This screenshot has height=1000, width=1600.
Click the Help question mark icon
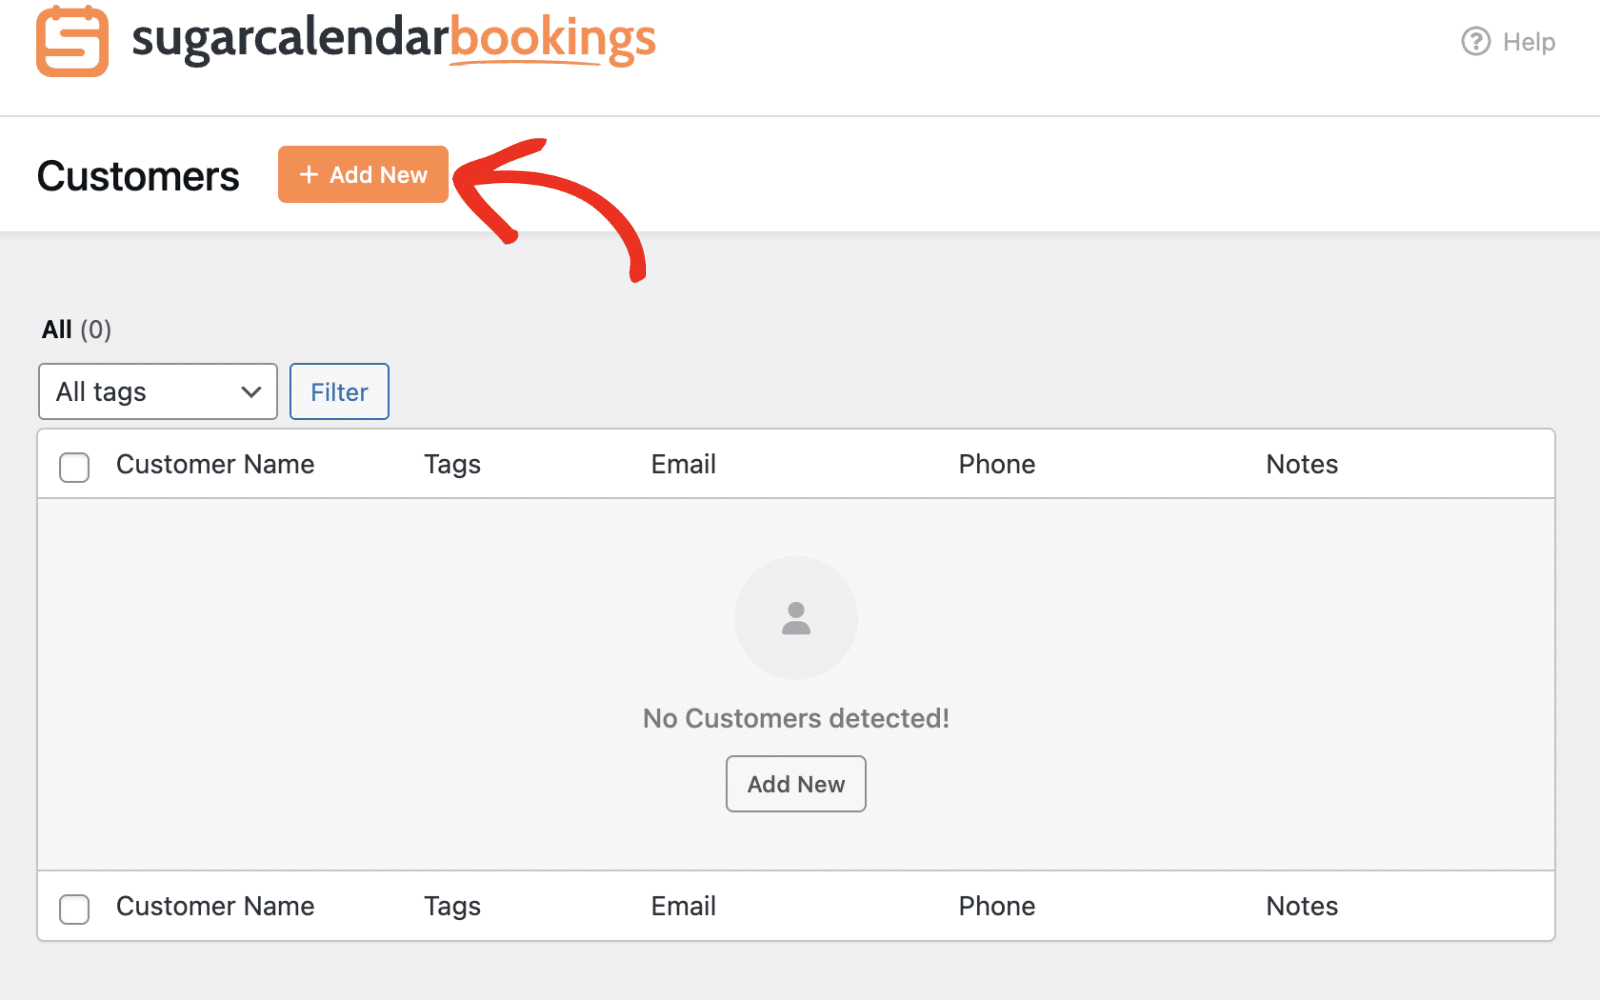1475,42
